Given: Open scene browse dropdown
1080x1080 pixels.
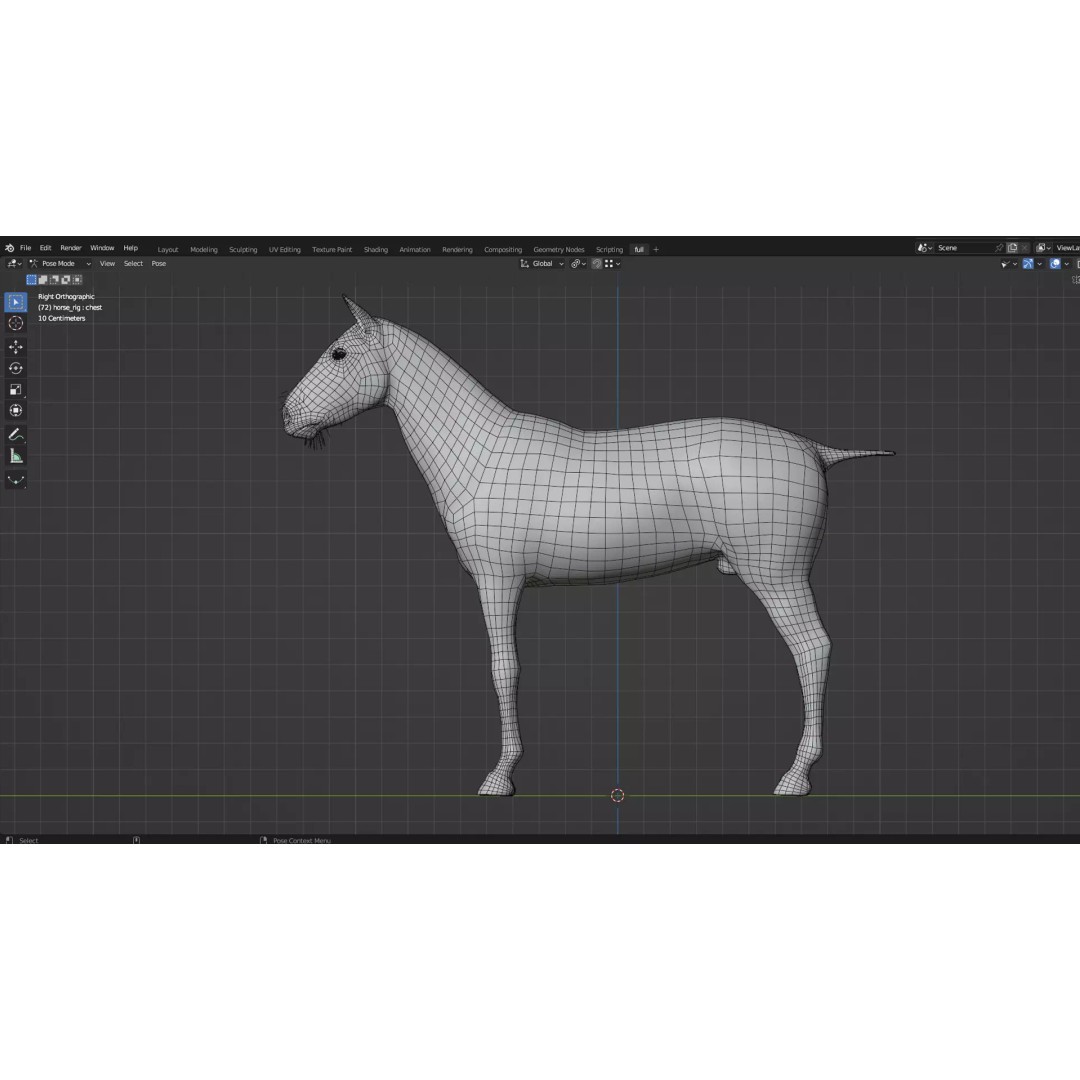Looking at the screenshot, I should [924, 248].
